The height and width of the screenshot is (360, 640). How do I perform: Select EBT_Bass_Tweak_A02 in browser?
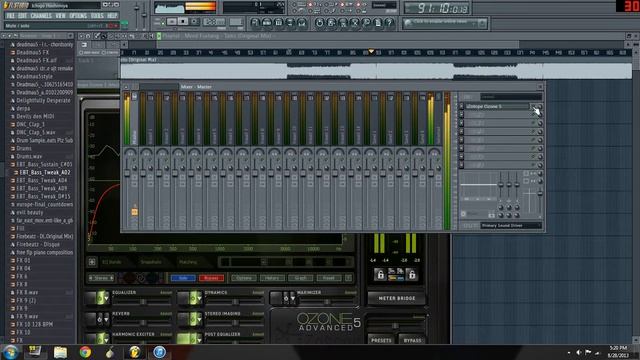[x=45, y=173]
